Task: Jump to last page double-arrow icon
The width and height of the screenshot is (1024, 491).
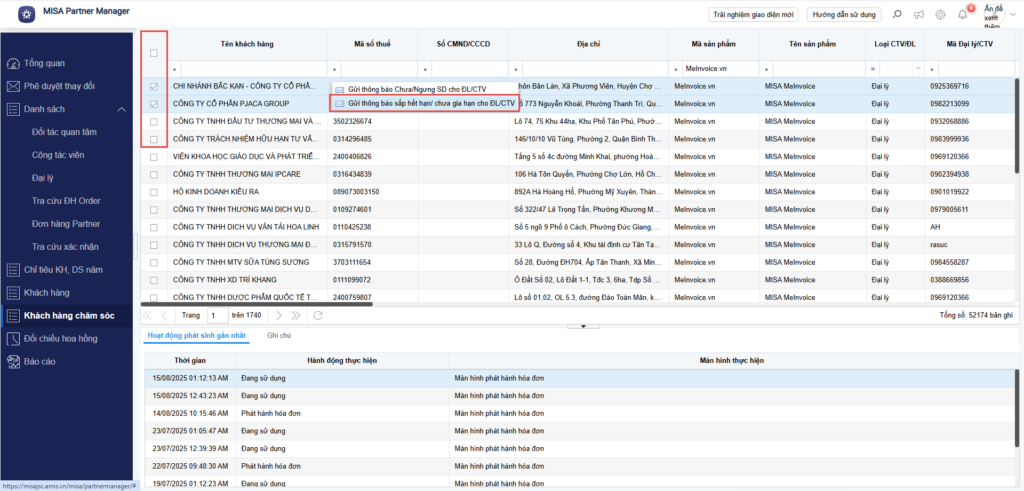Action: coord(296,315)
